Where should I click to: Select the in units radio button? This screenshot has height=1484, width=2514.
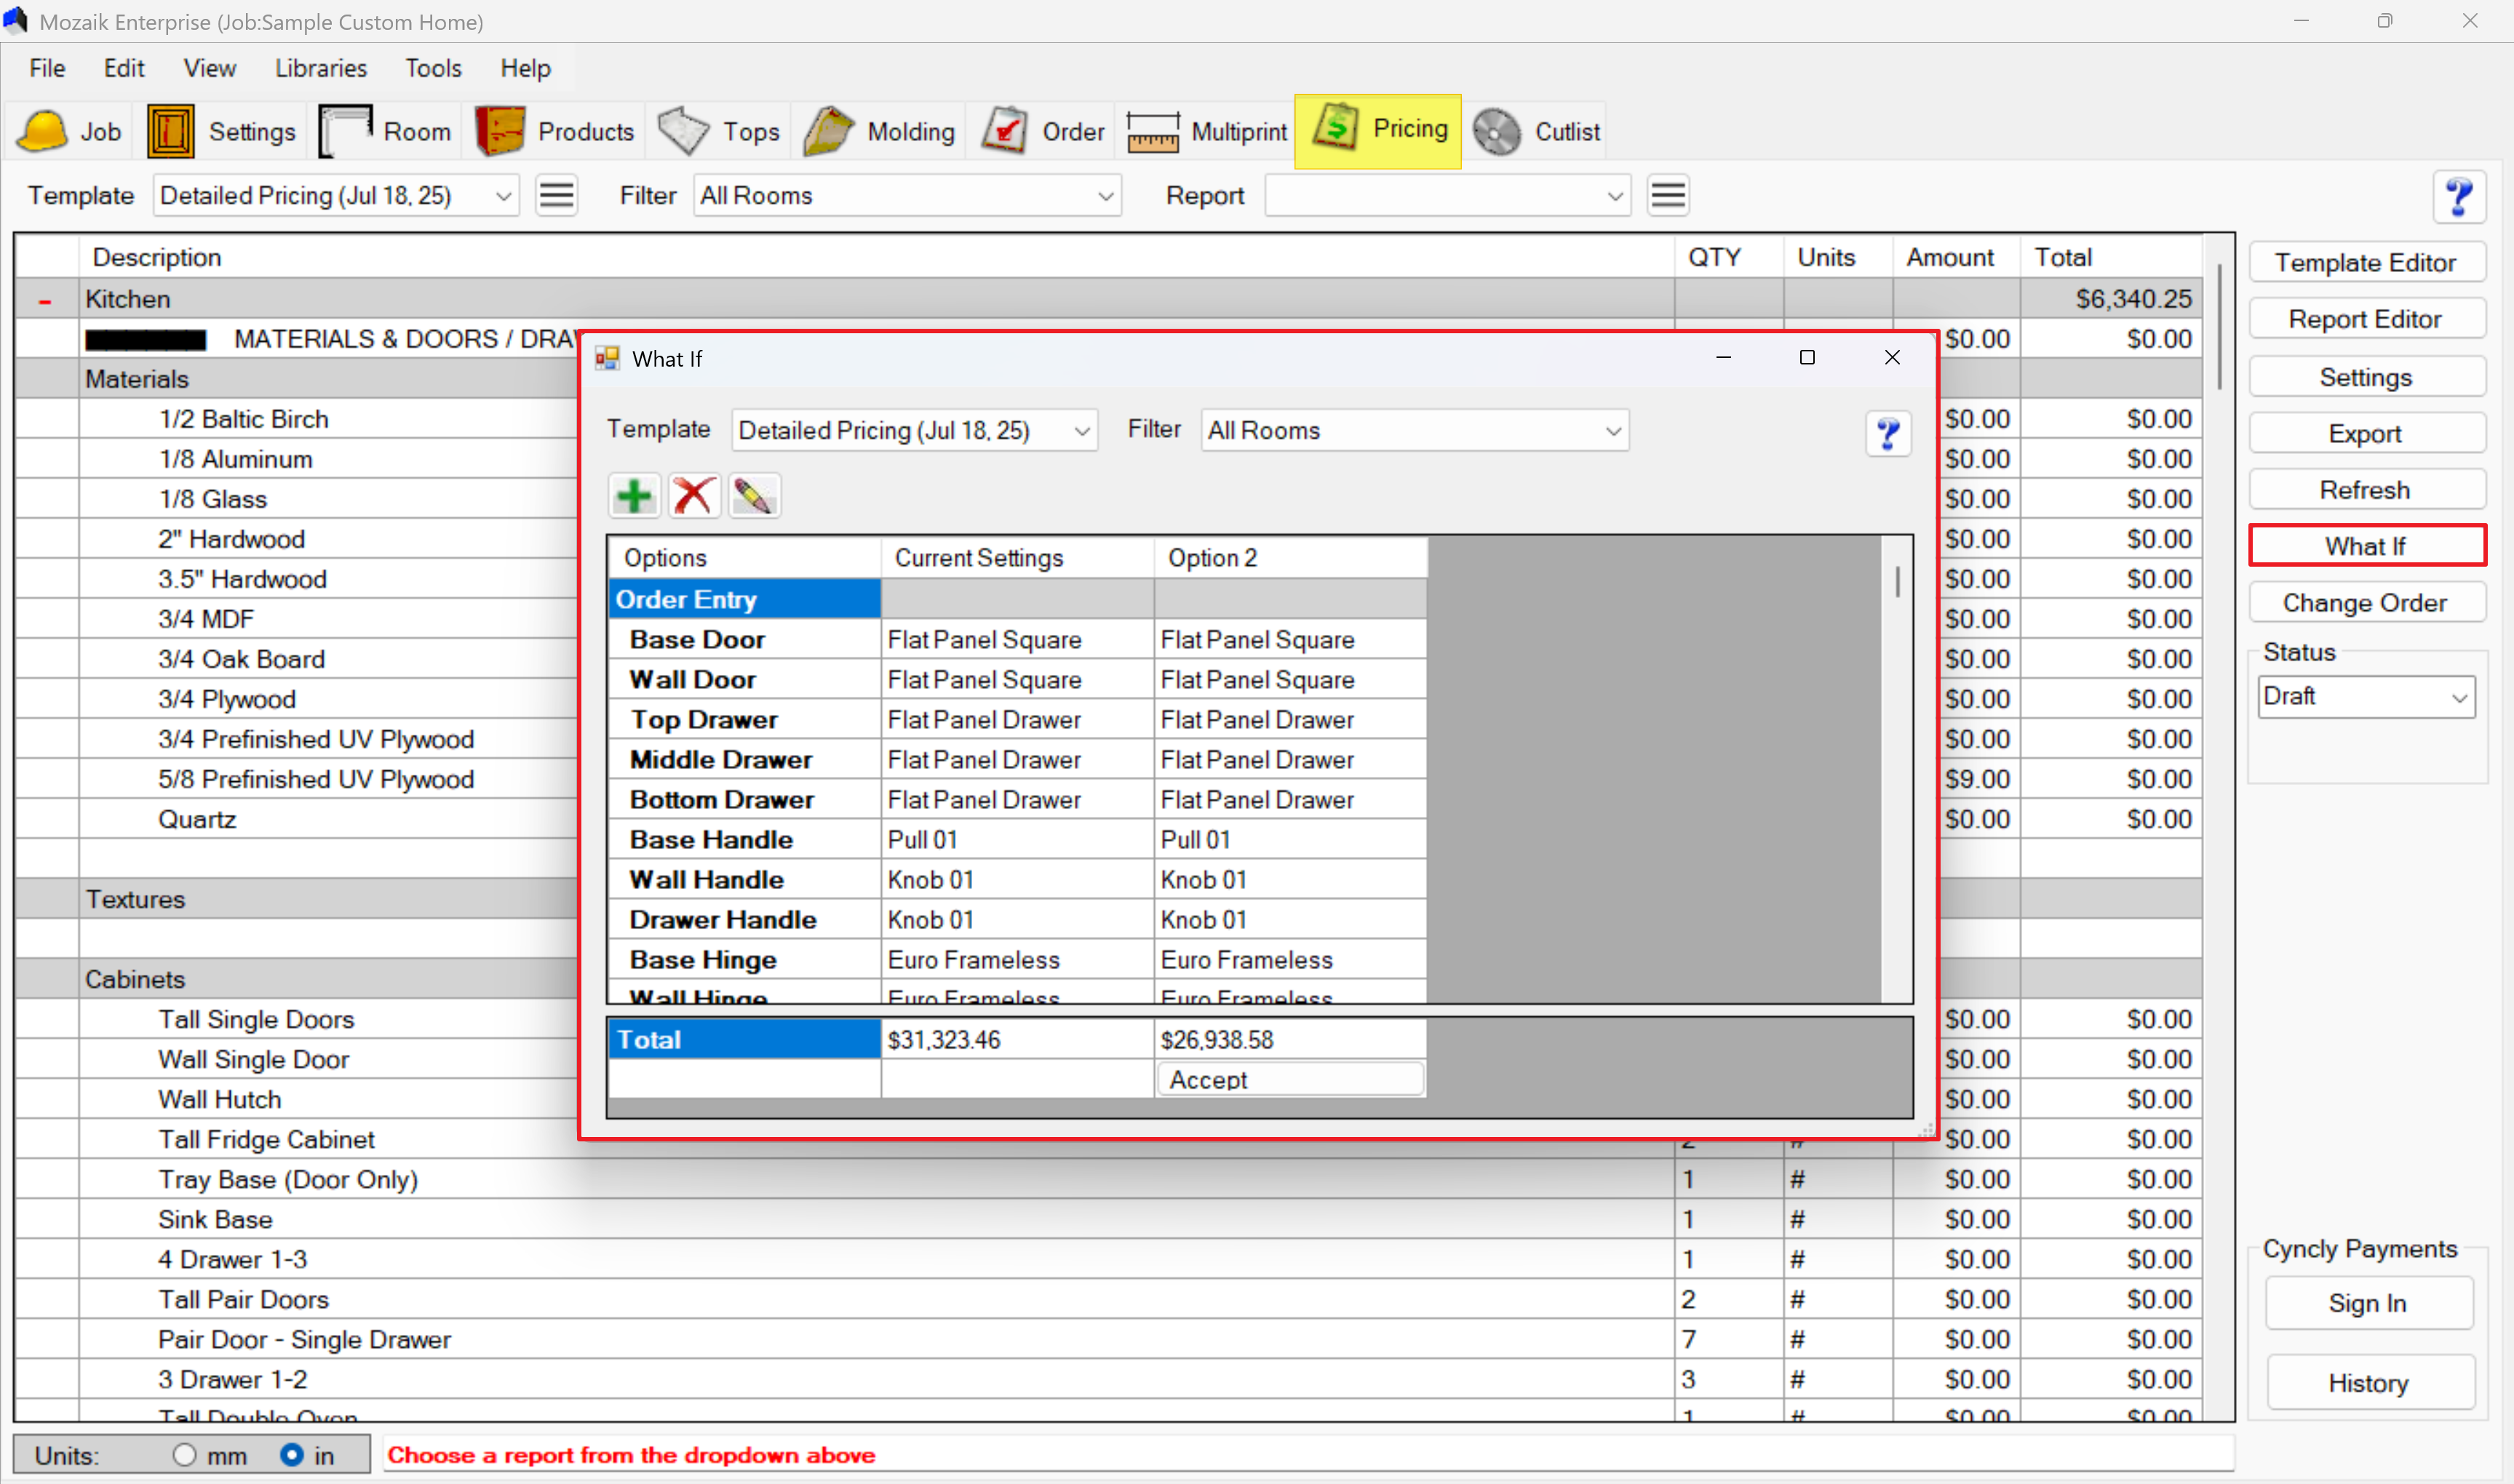coord(292,1454)
